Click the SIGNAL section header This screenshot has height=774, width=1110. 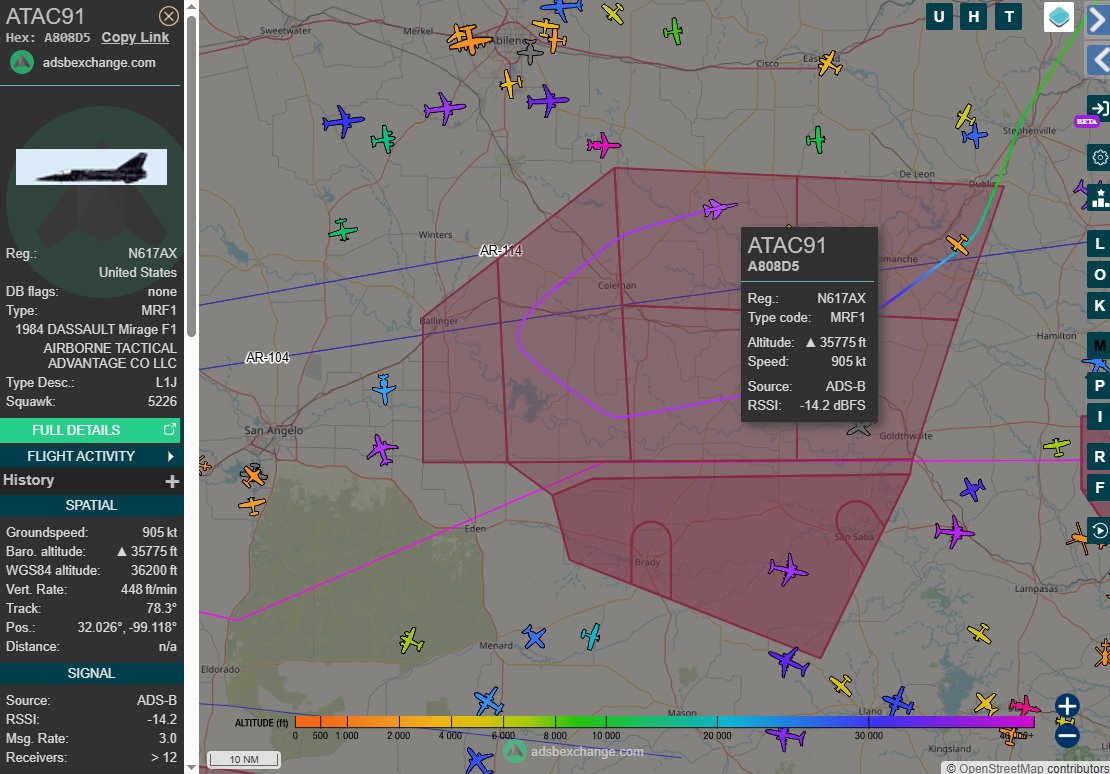point(90,673)
